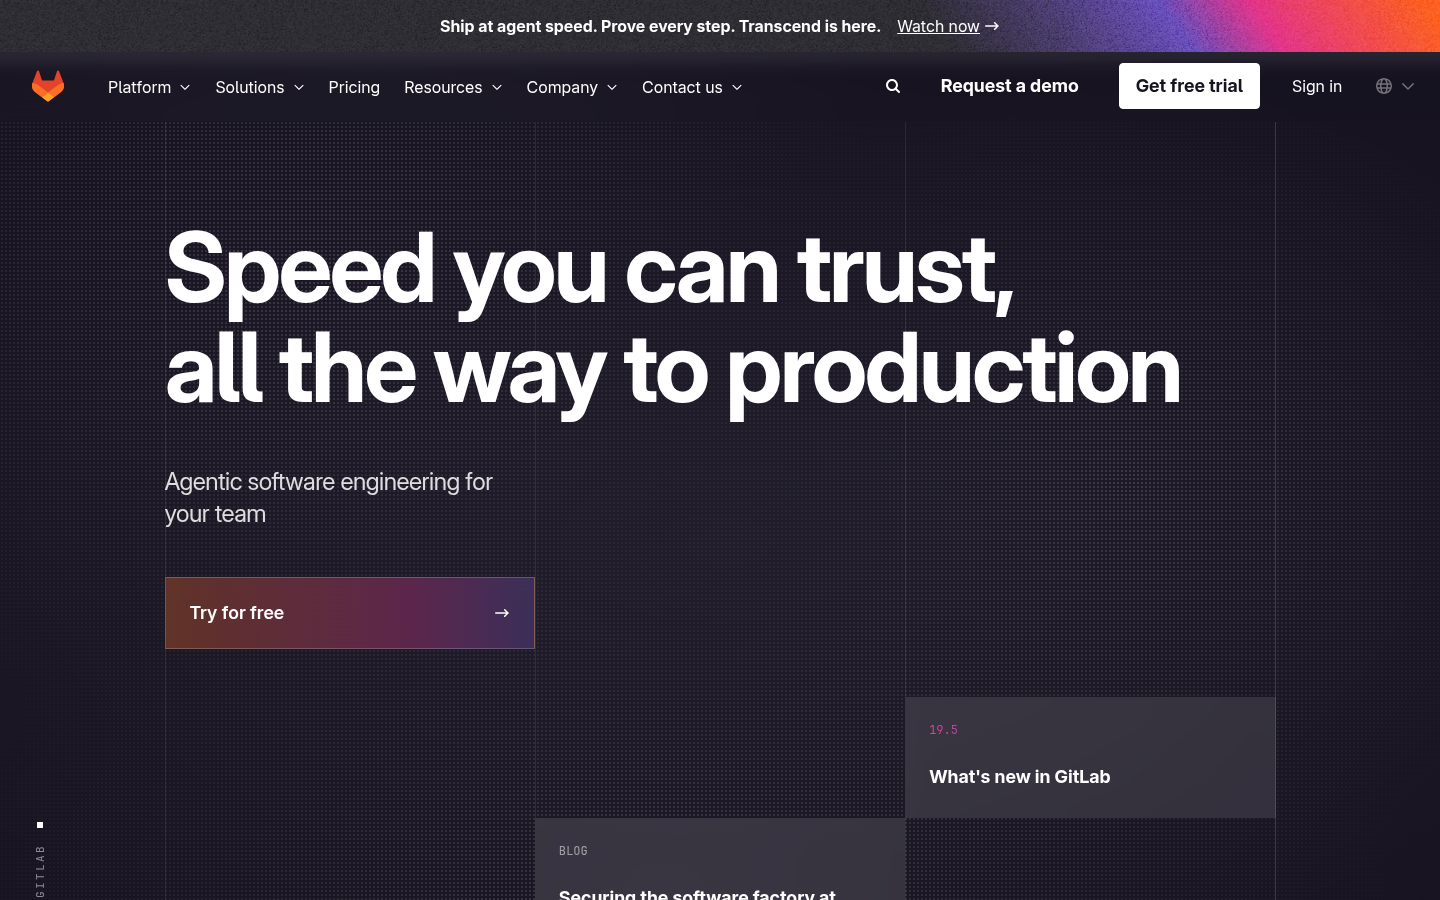The image size is (1440, 900).
Task: Go to the Pricing page
Action: tap(354, 87)
